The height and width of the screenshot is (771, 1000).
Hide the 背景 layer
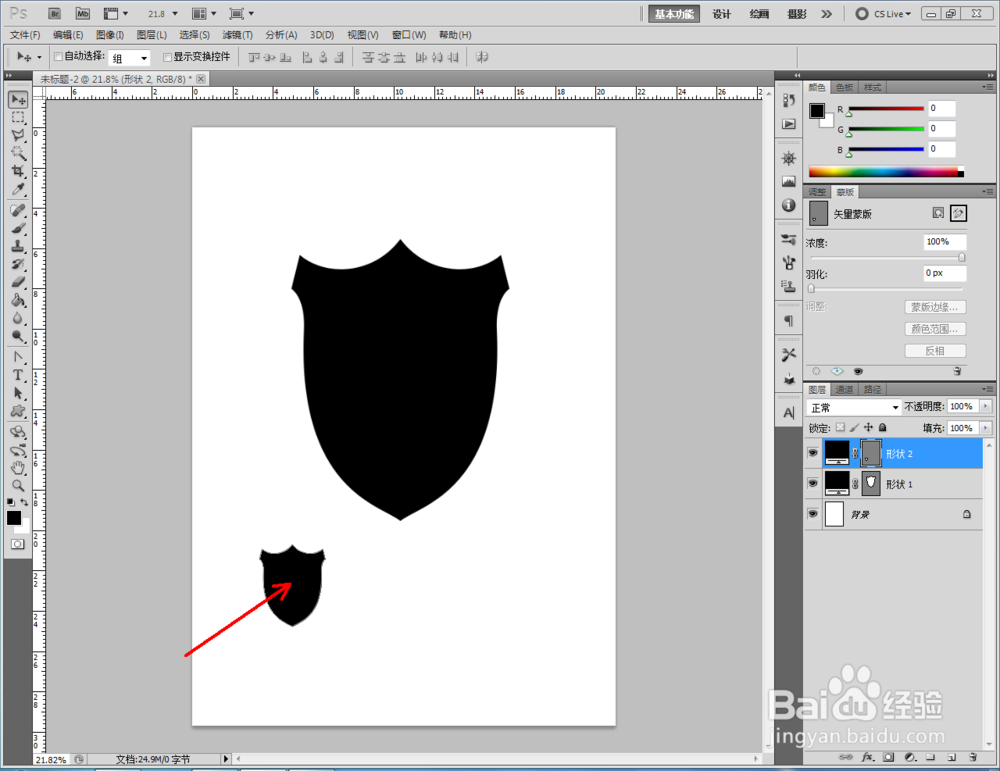tap(812, 513)
